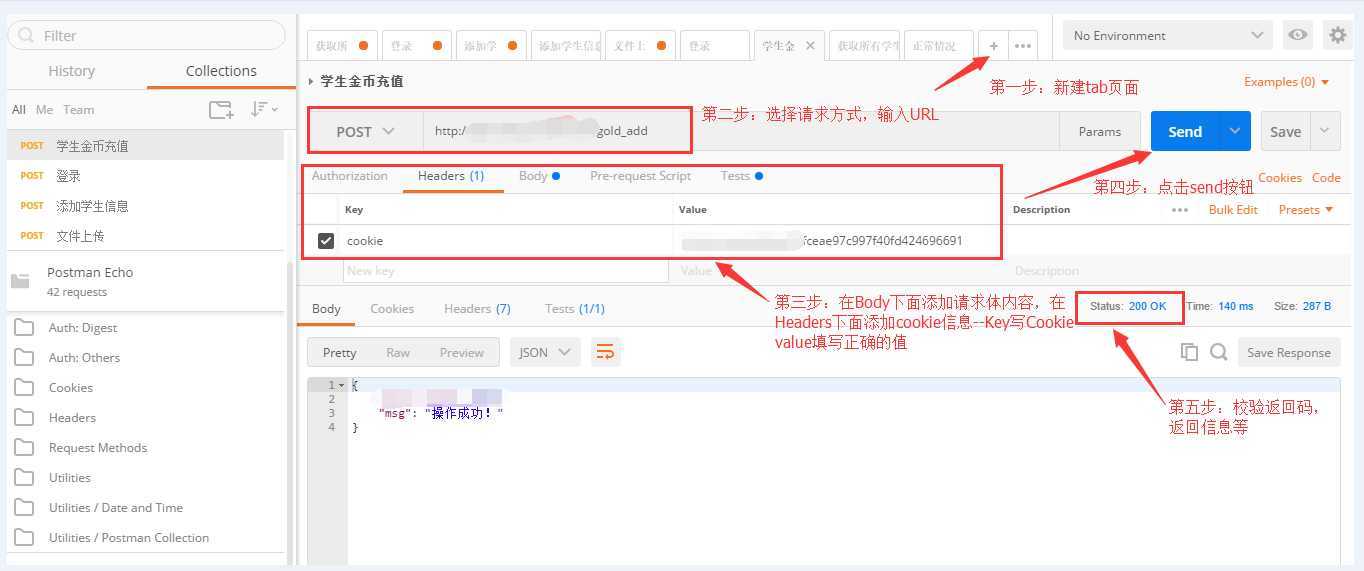Show the response Cookies tab

[392, 309]
